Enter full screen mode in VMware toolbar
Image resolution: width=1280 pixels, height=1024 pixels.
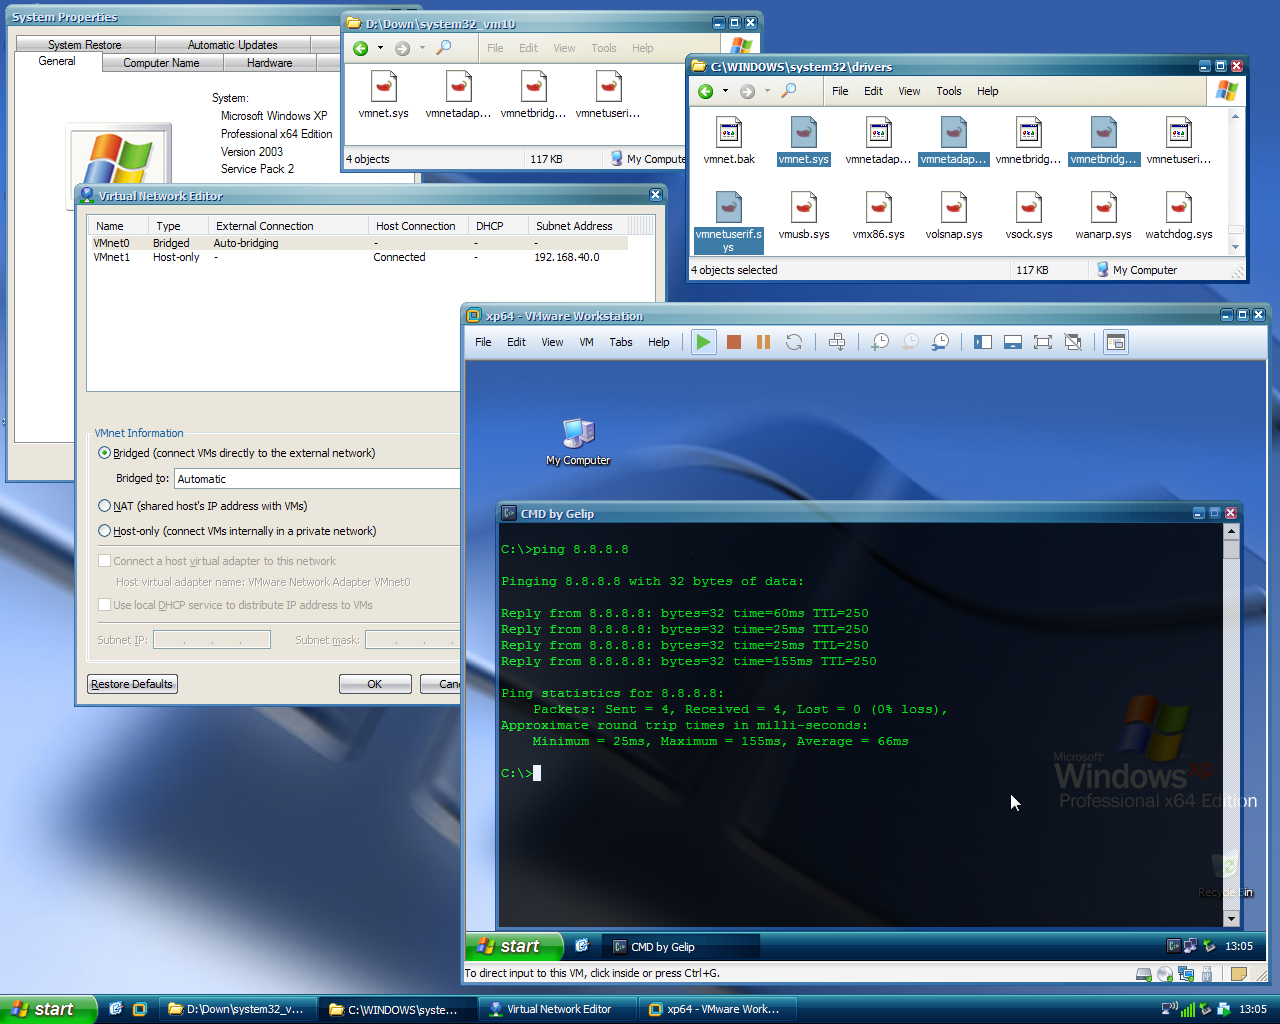click(x=1043, y=342)
